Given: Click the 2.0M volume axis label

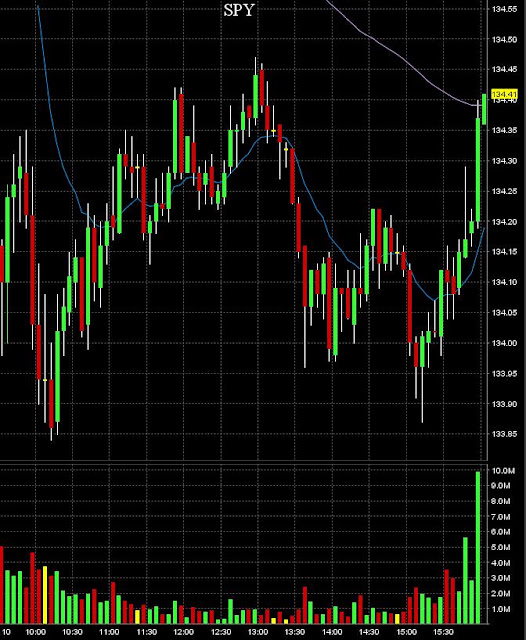Looking at the screenshot, I should point(501,594).
